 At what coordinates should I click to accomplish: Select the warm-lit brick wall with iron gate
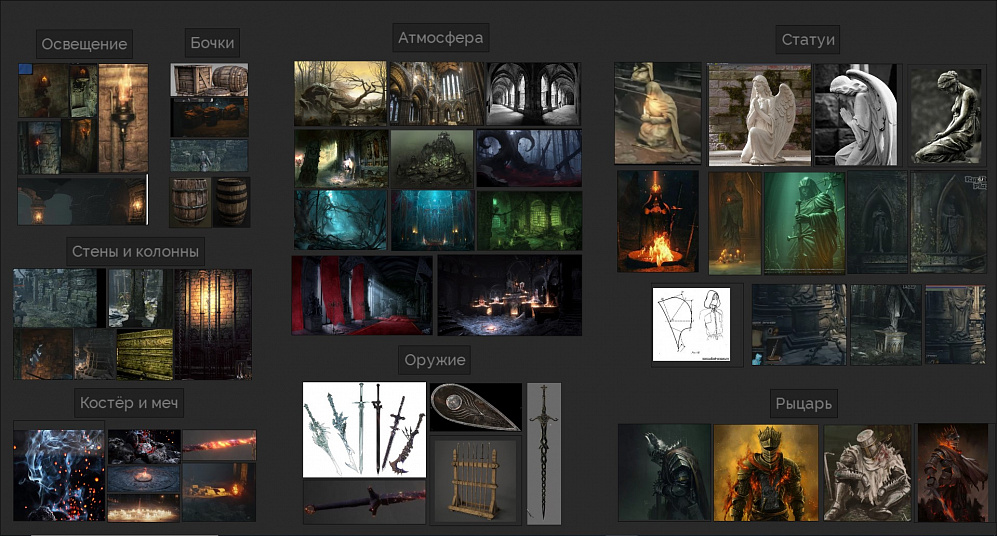point(213,324)
